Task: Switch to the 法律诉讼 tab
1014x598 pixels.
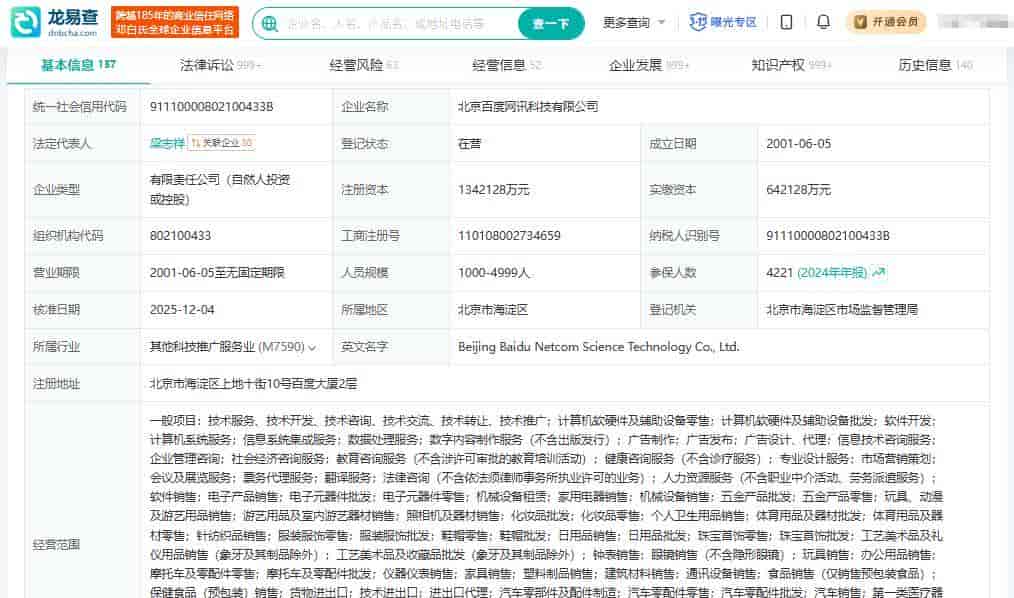Action: click(220, 65)
